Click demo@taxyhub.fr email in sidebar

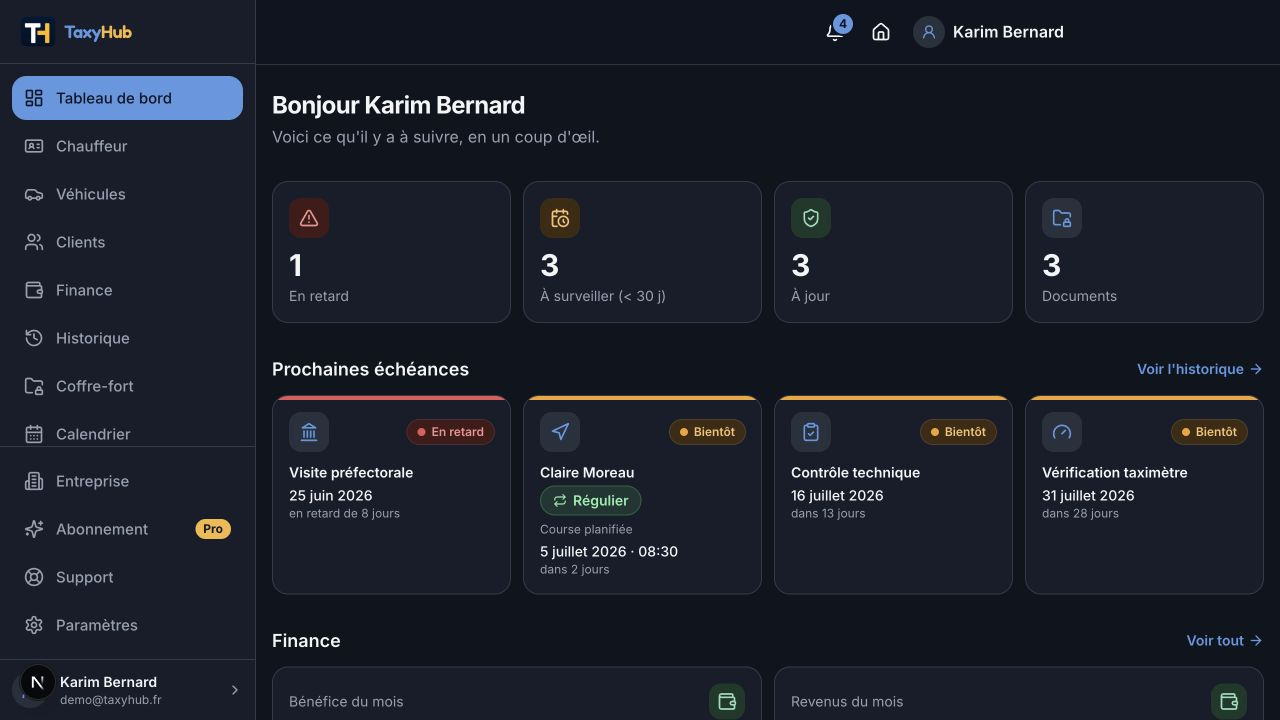point(110,700)
